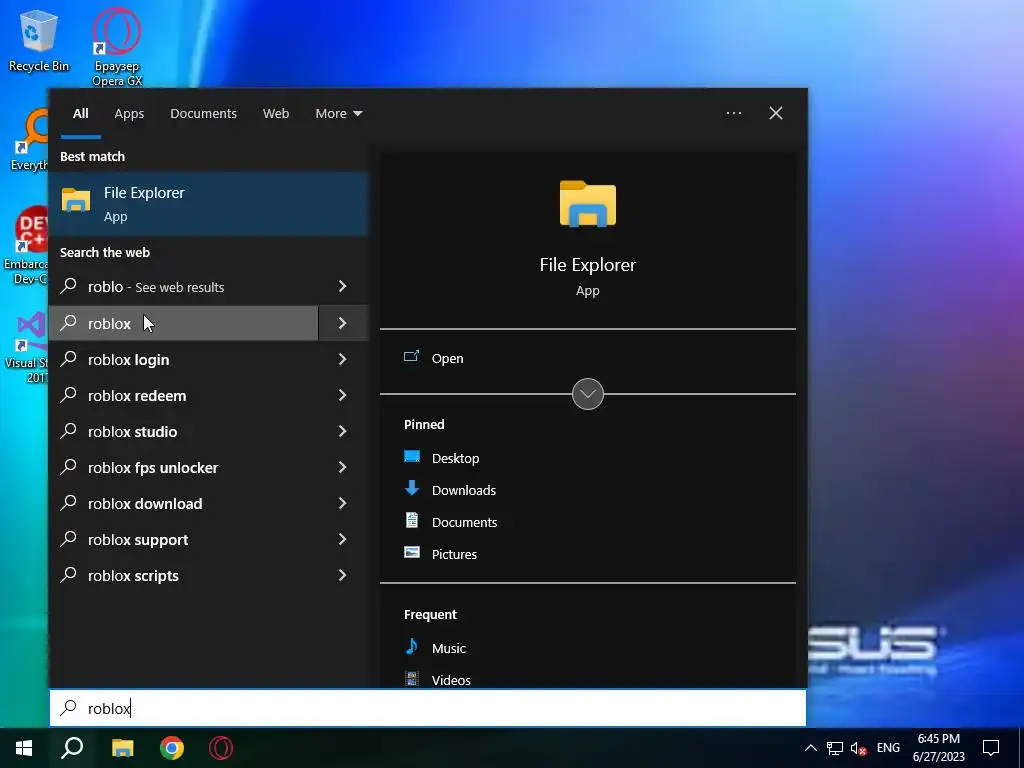This screenshot has height=768, width=1024.
Task: Click search box containing 'roblox'
Action: tap(428, 708)
